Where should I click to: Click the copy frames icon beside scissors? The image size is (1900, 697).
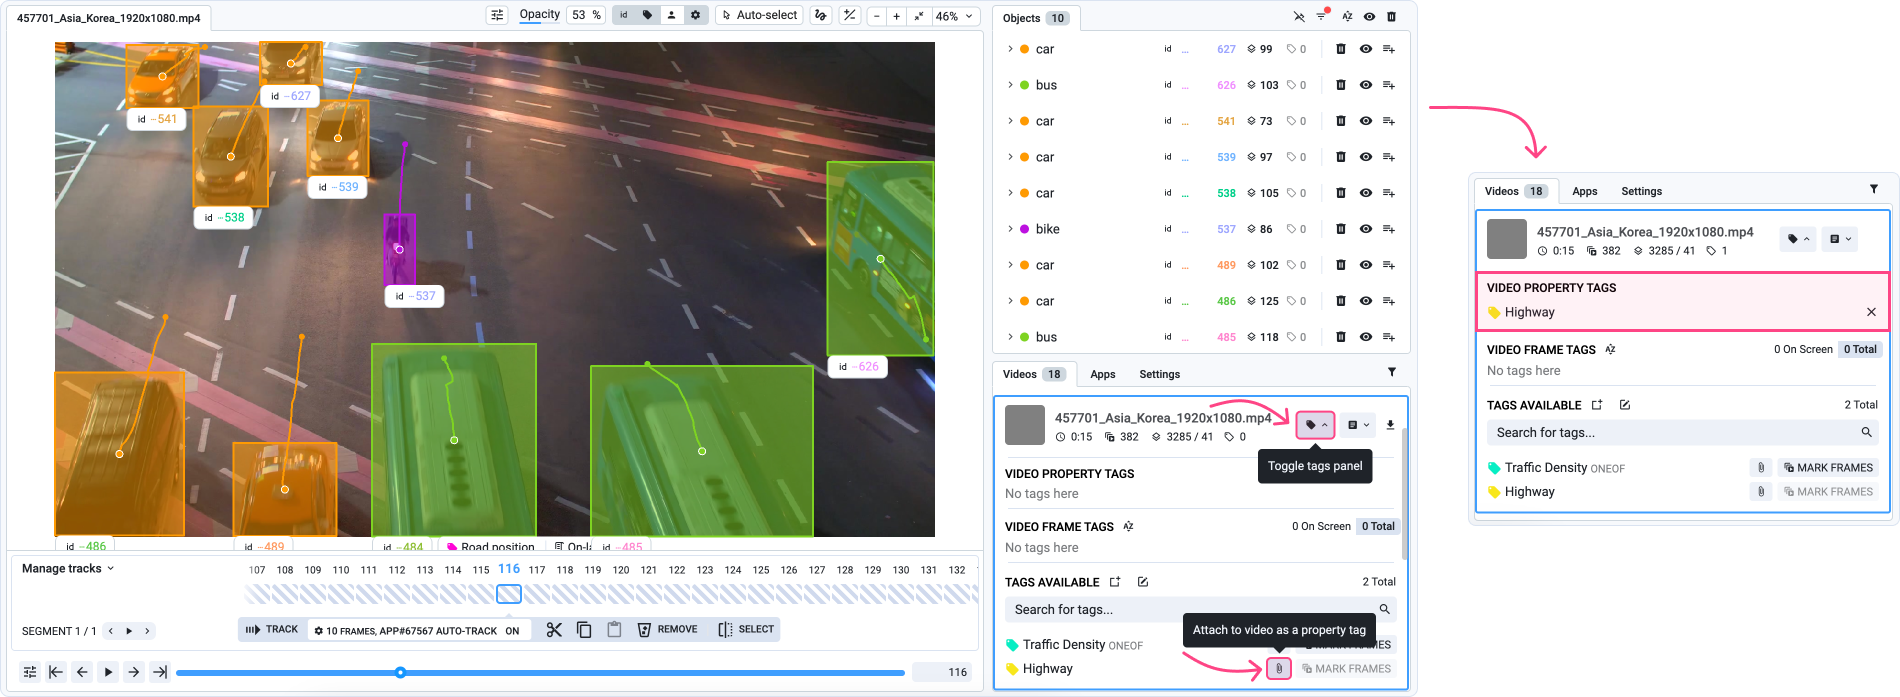click(x=584, y=630)
